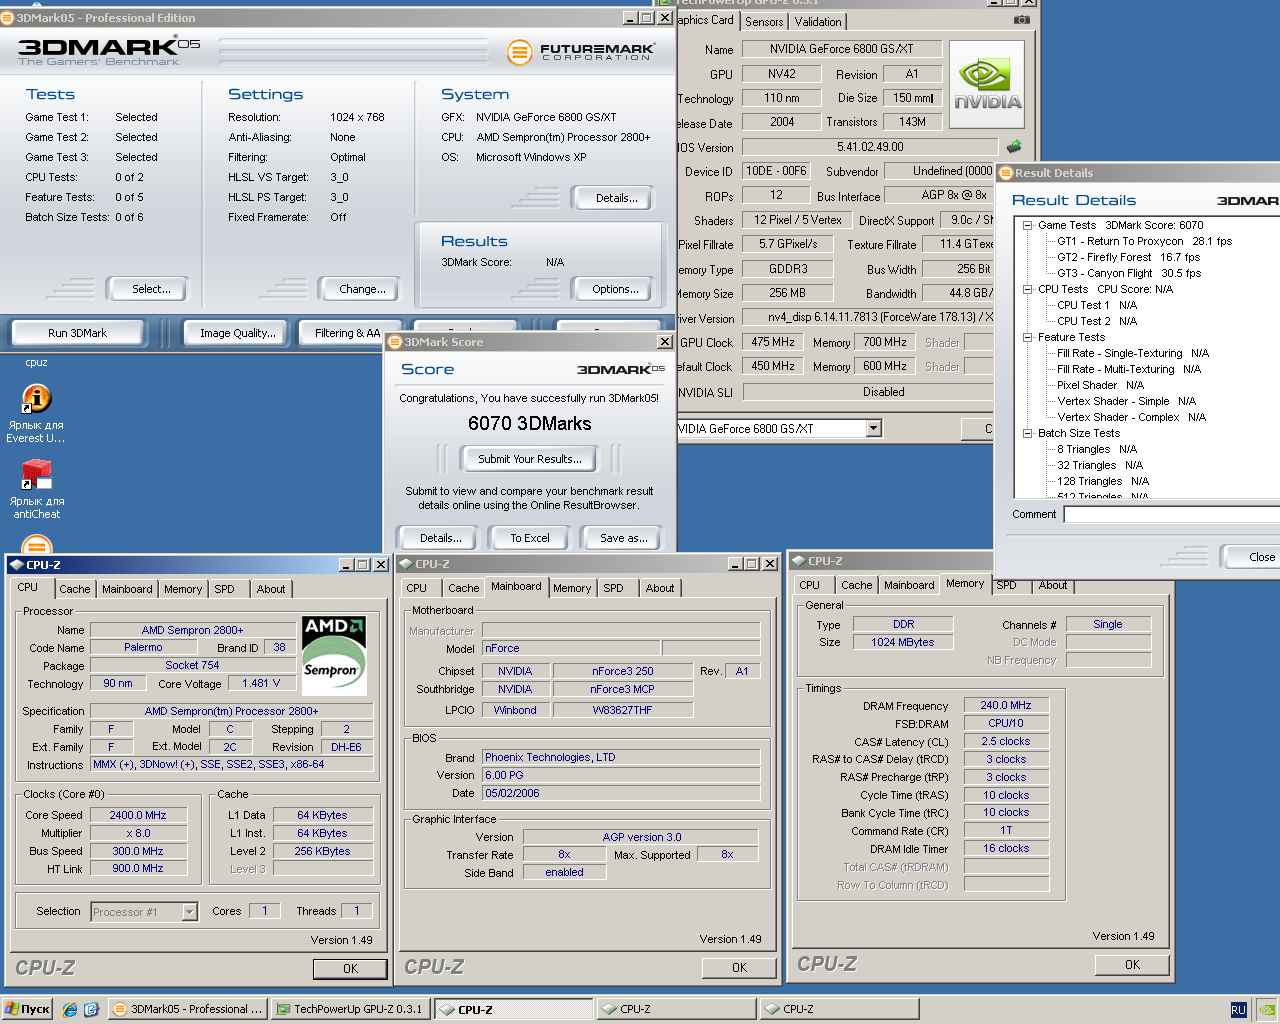The height and width of the screenshot is (1024, 1280).
Task: Select Pixel Shader N/A tree row
Action: click(1100, 385)
